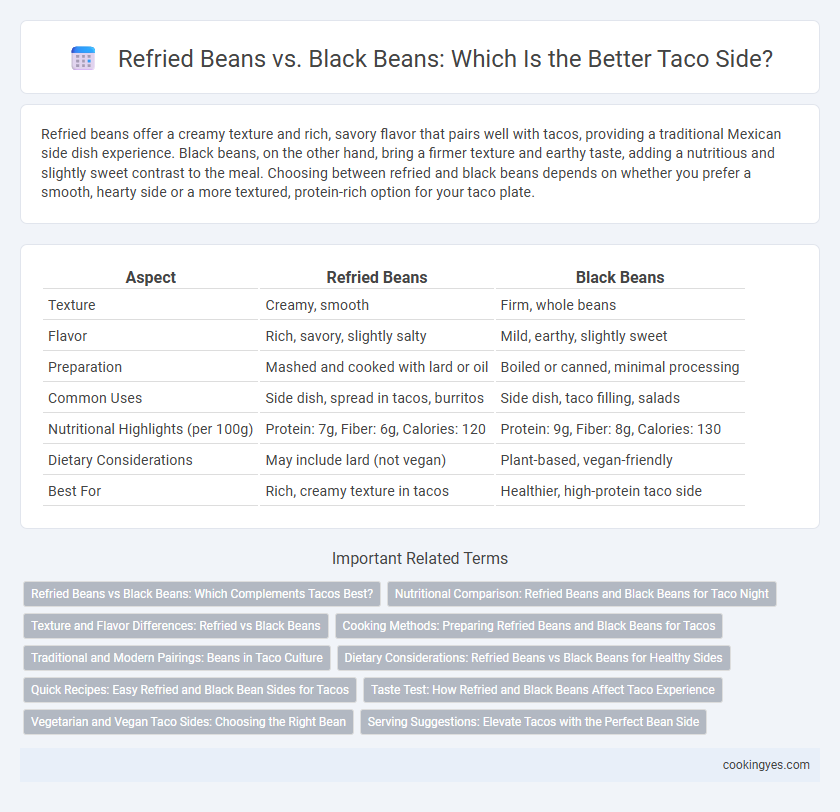Open 'Taste Test' taco experience tag
The image size is (840, 812).
(x=543, y=690)
